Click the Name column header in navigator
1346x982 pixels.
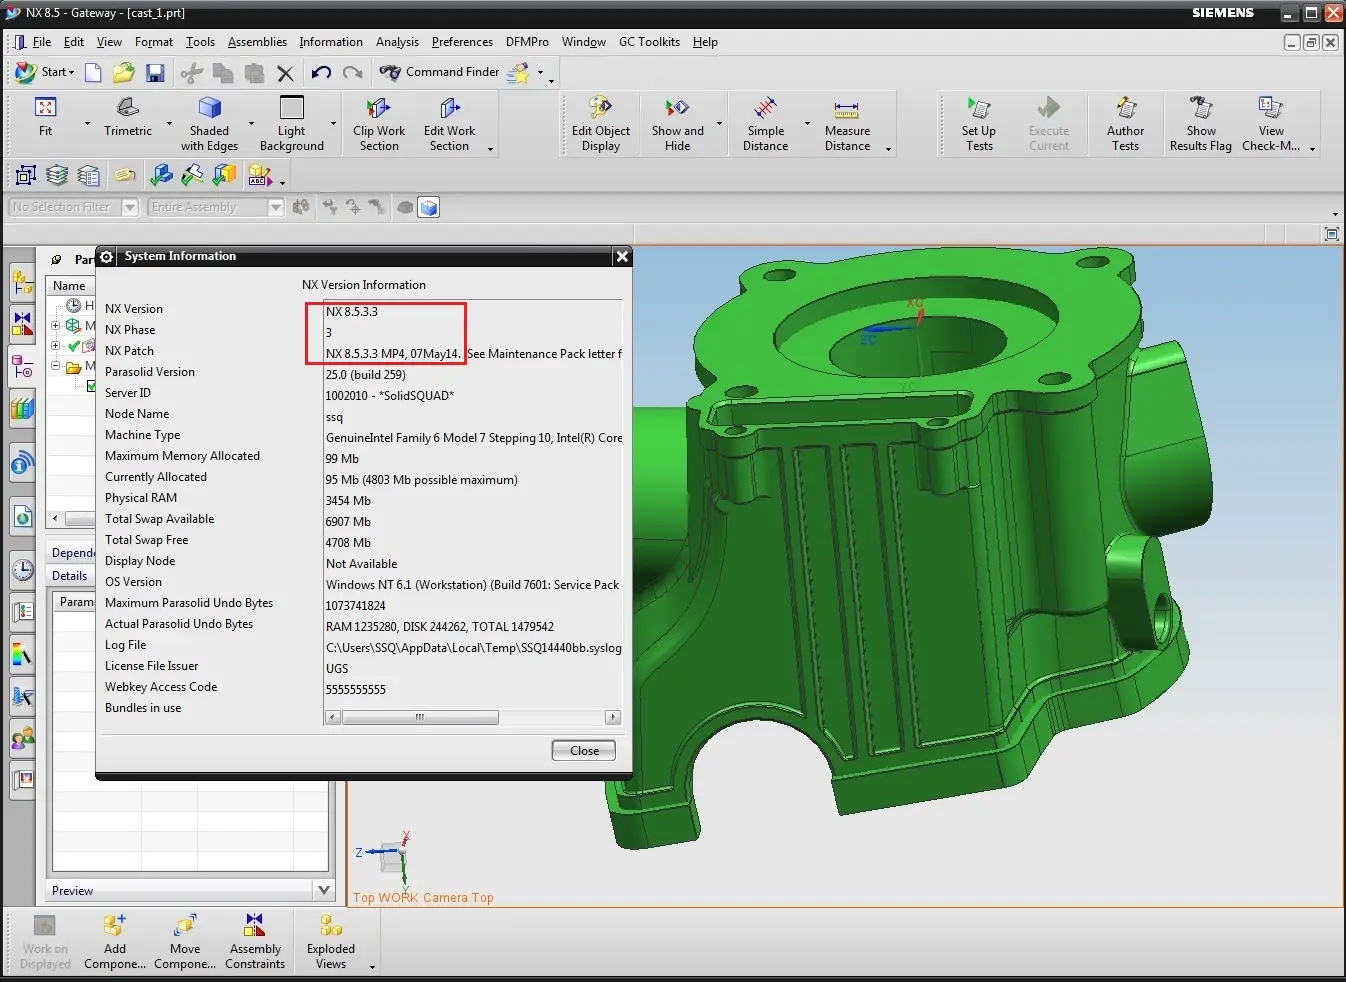tap(70, 286)
